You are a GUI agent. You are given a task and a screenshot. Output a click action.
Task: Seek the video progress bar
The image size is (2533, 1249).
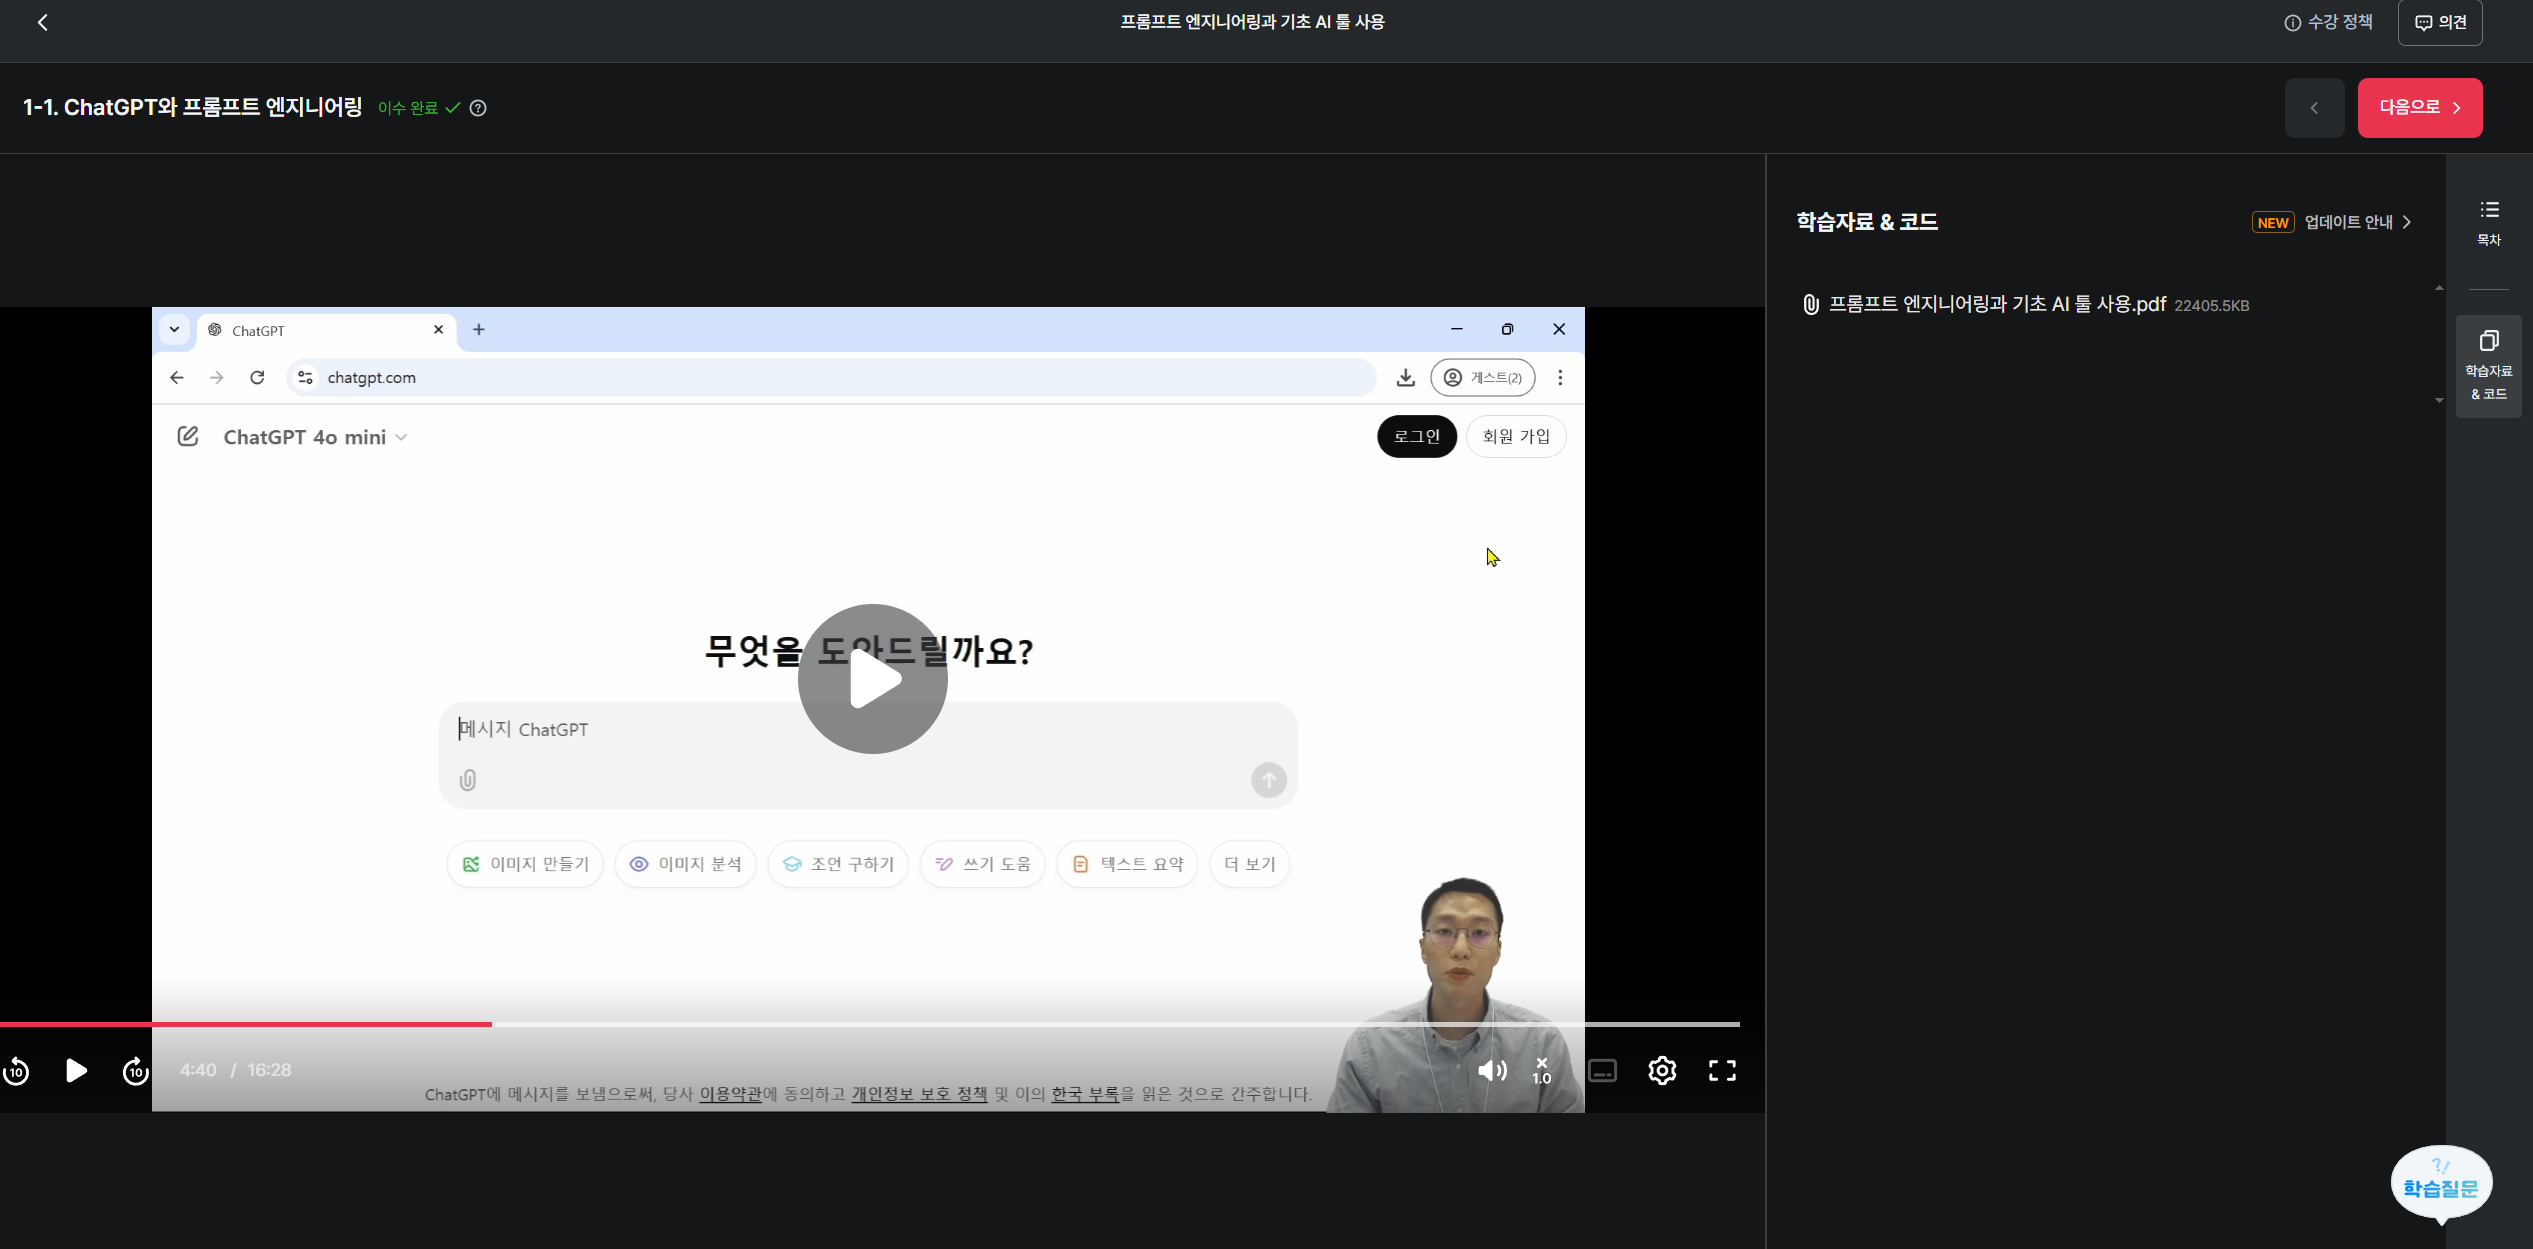tap(870, 1024)
